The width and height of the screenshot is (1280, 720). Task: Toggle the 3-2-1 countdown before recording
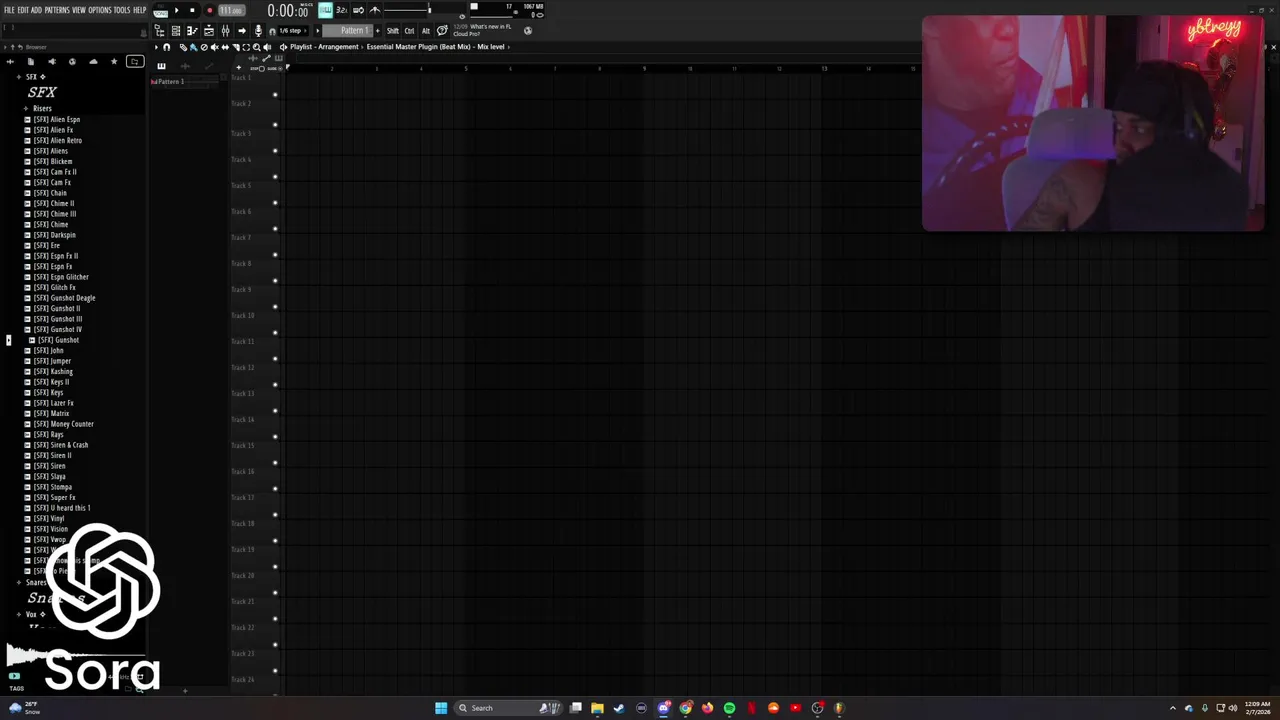[x=342, y=10]
